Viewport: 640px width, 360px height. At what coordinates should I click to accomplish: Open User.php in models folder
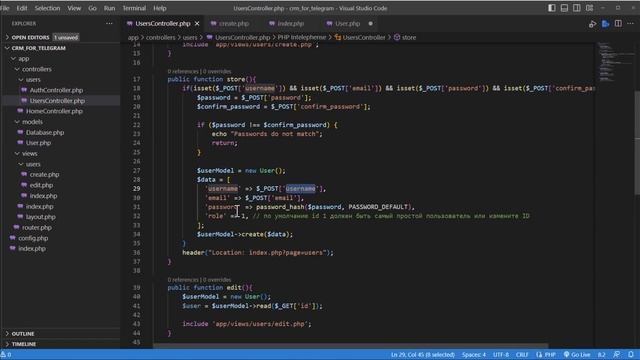point(38,143)
